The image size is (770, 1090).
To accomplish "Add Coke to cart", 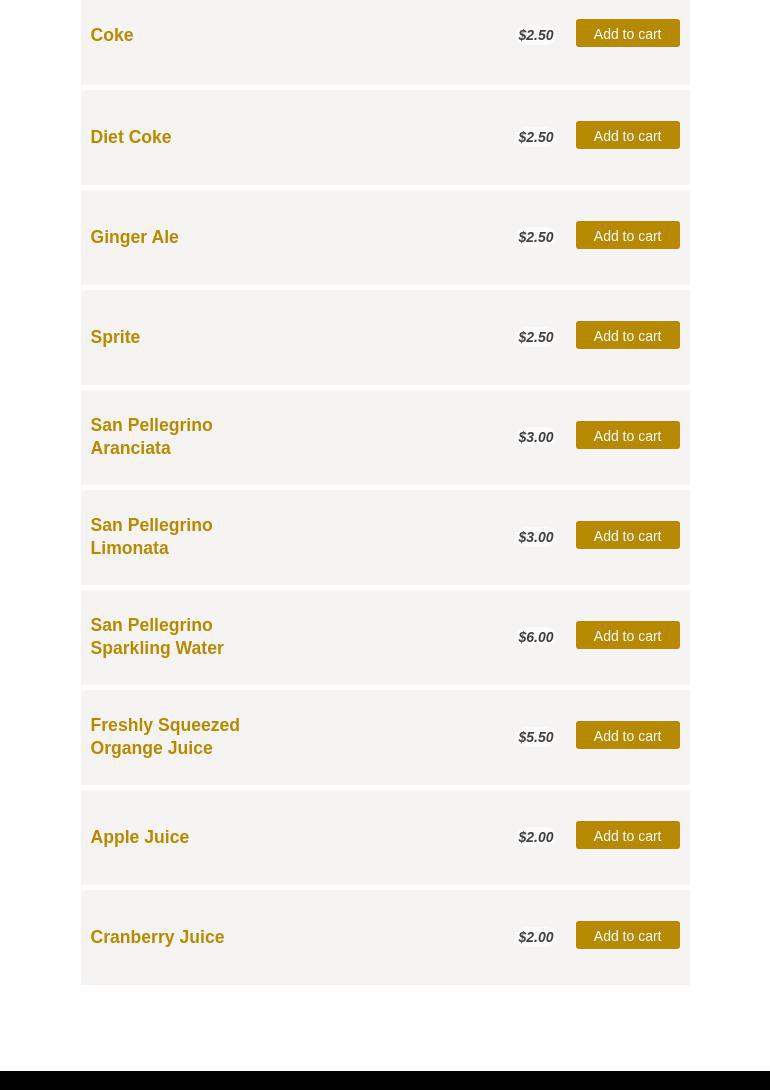I will (627, 34).
